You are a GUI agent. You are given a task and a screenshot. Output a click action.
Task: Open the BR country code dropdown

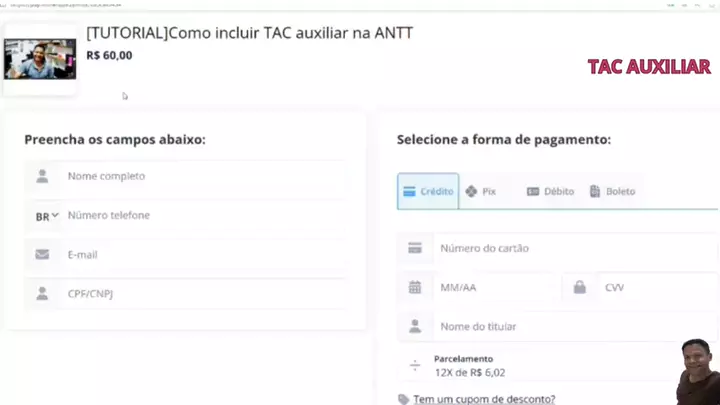[x=47, y=216]
